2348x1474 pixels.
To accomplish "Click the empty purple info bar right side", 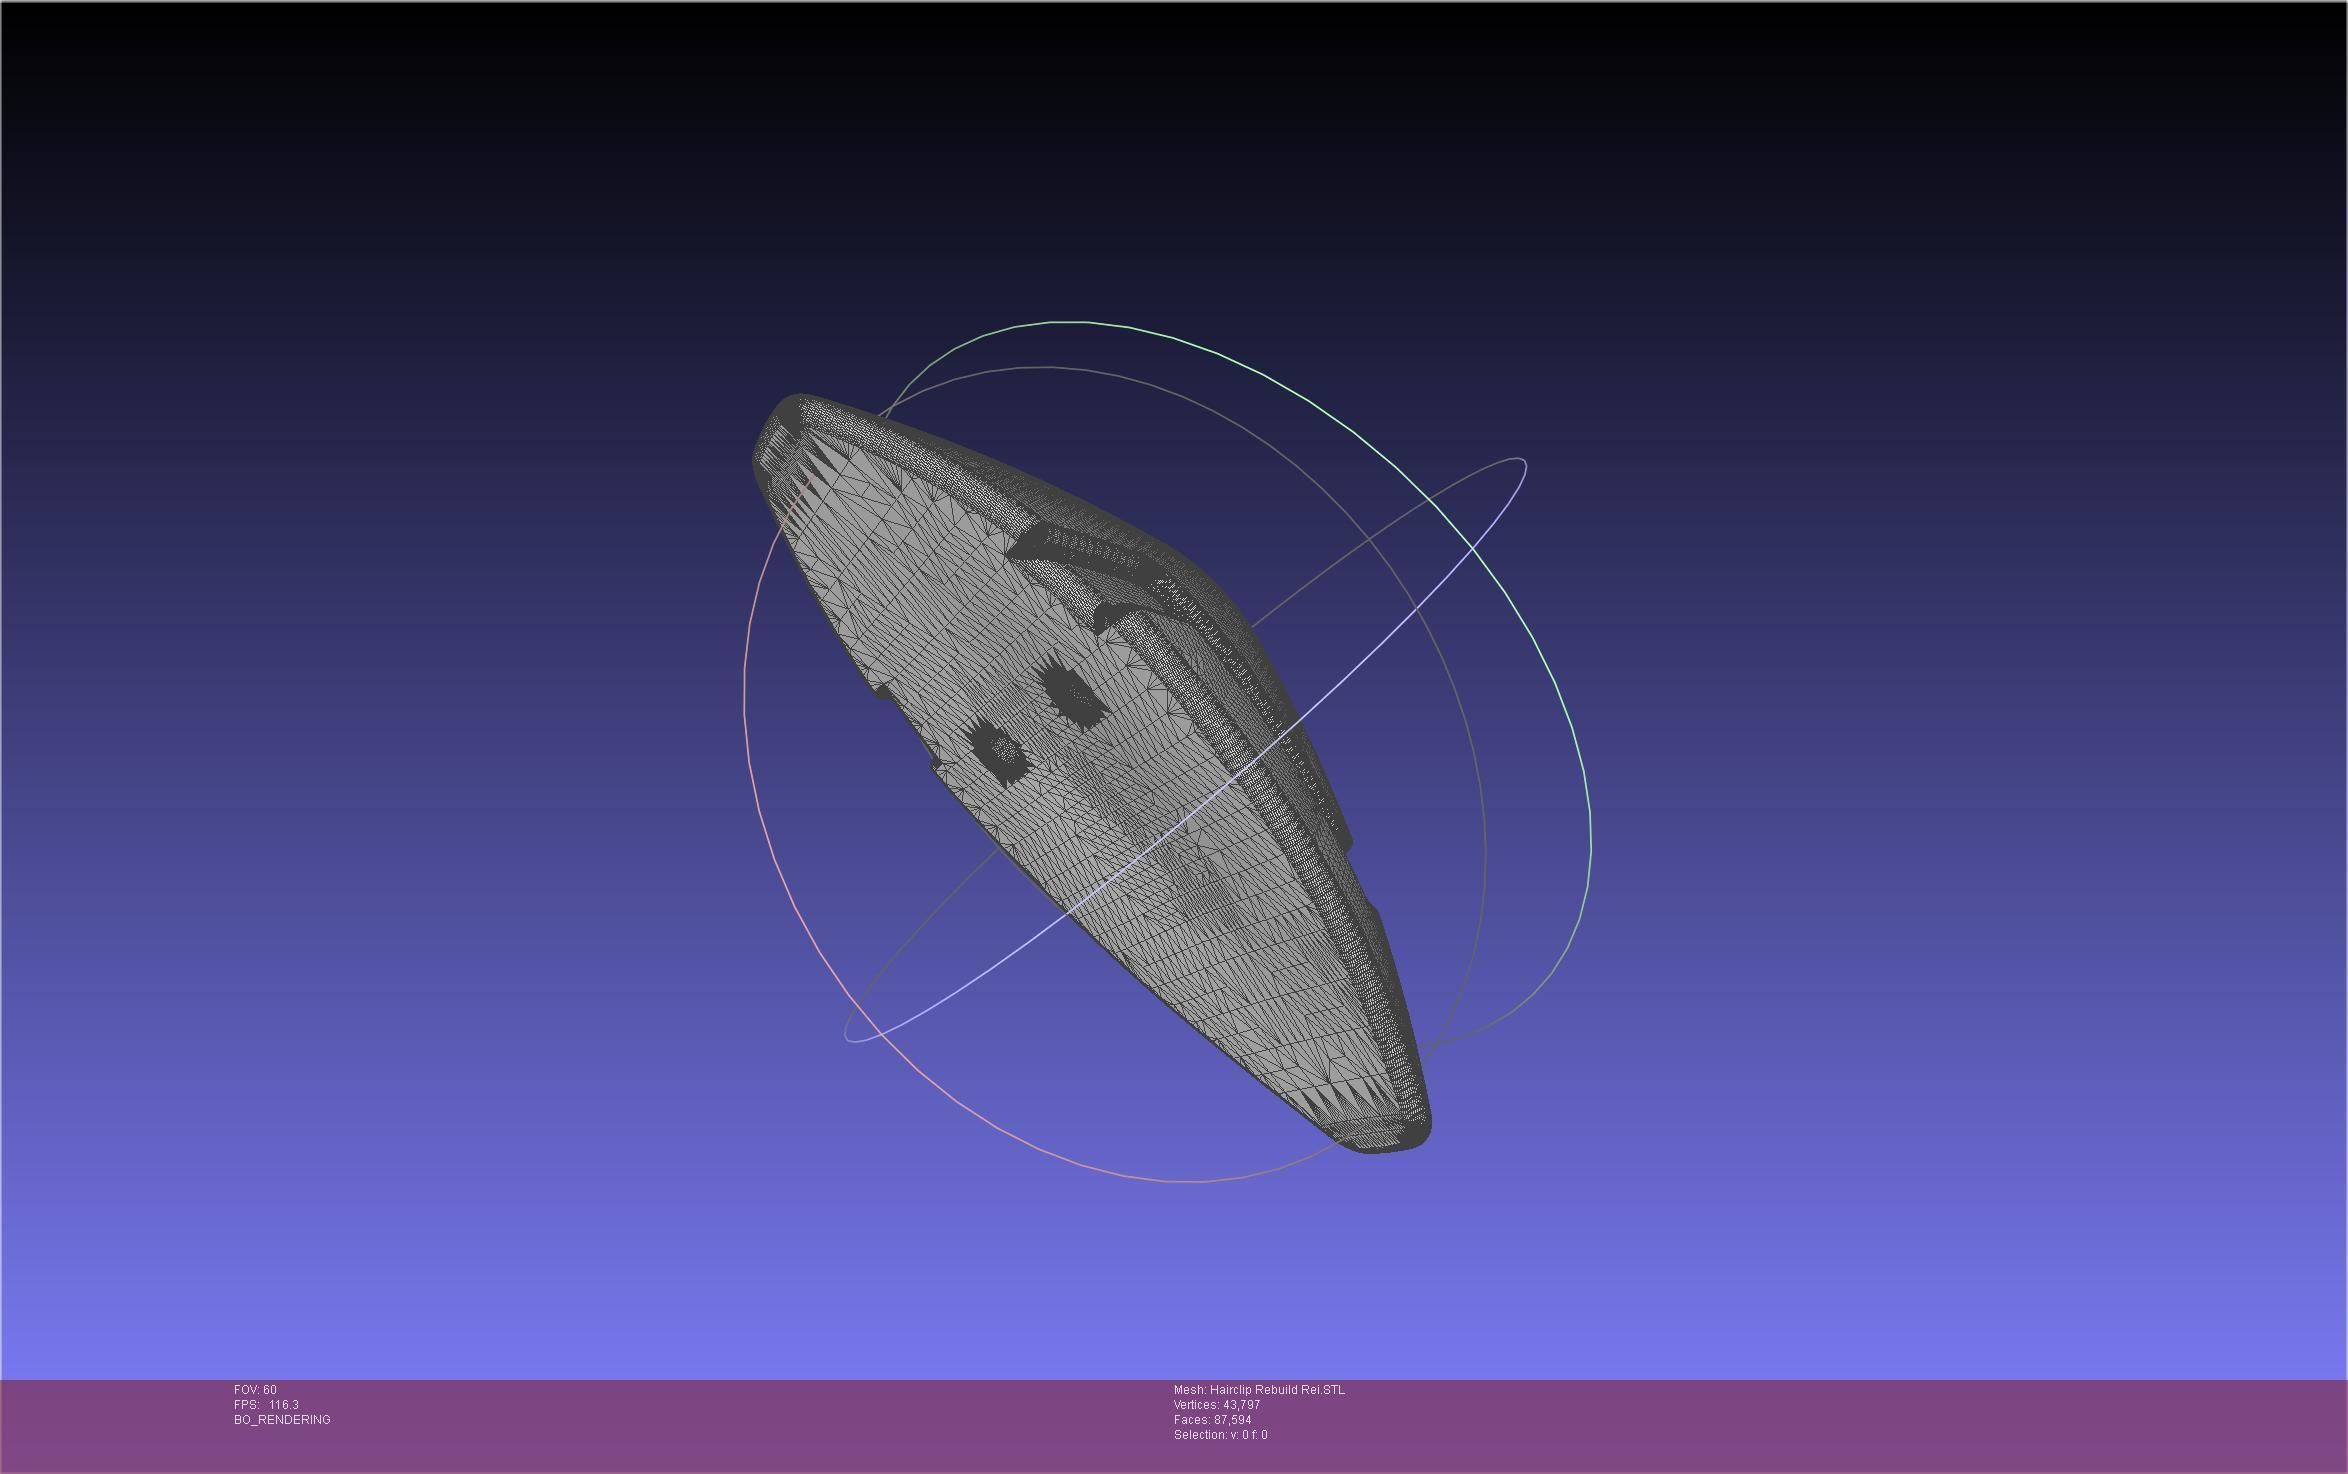I will (1900, 1425).
